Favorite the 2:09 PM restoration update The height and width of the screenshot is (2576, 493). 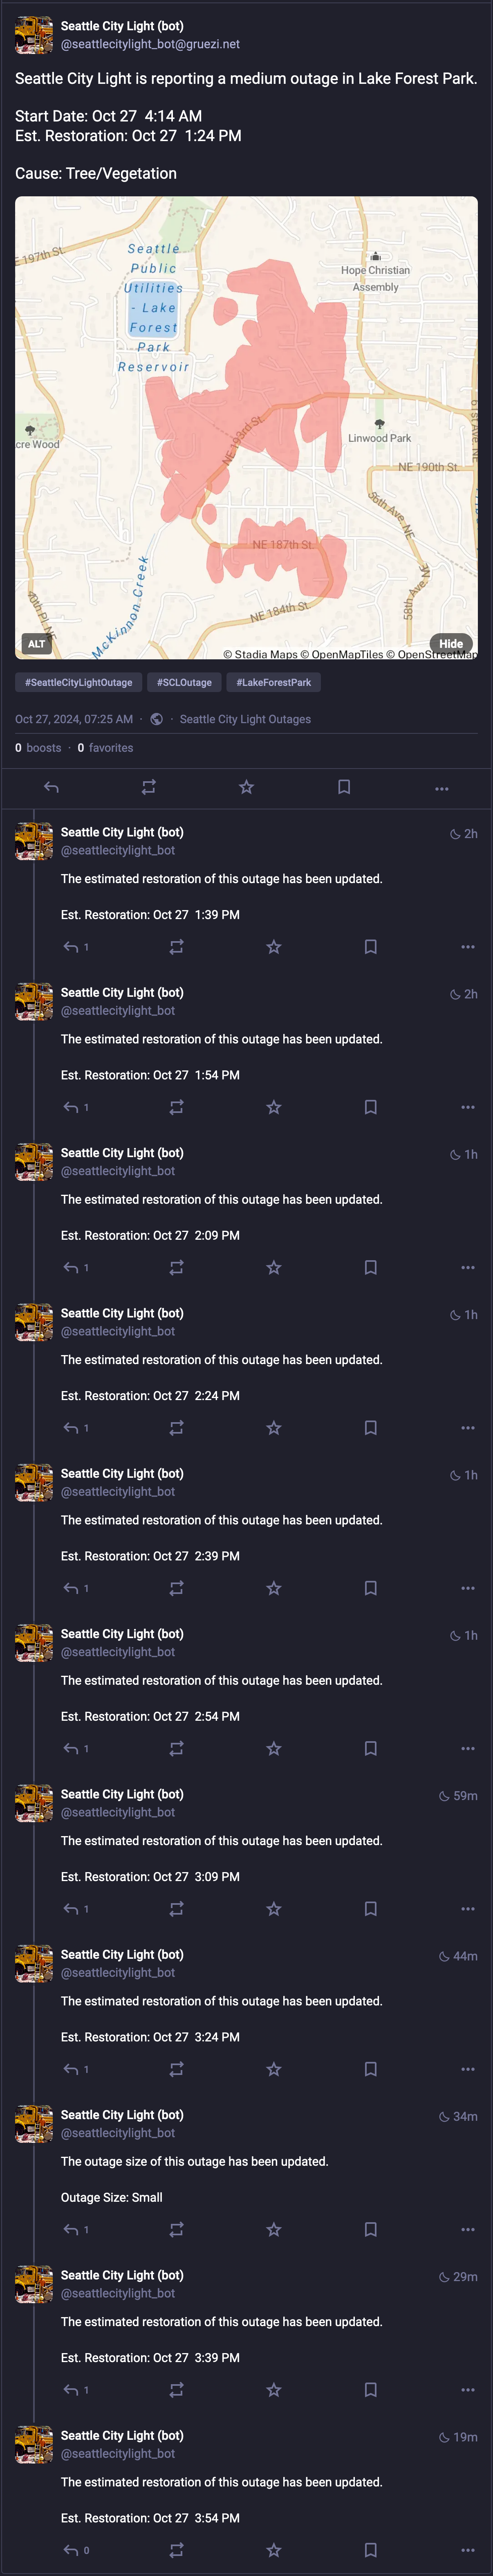click(274, 1267)
